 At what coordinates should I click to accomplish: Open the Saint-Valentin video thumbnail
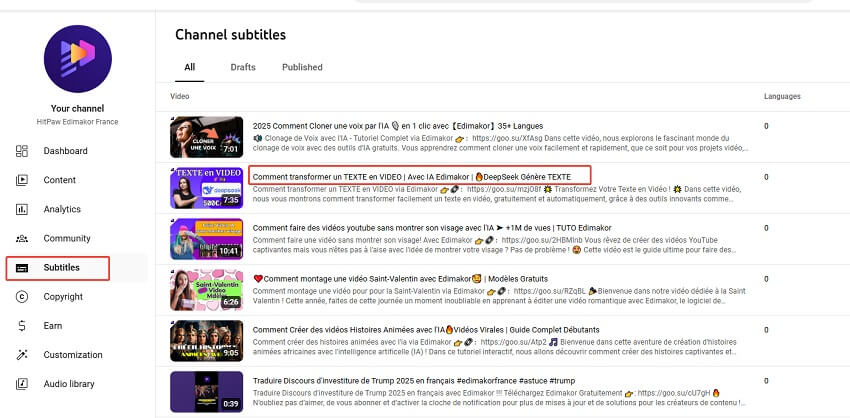(x=207, y=290)
